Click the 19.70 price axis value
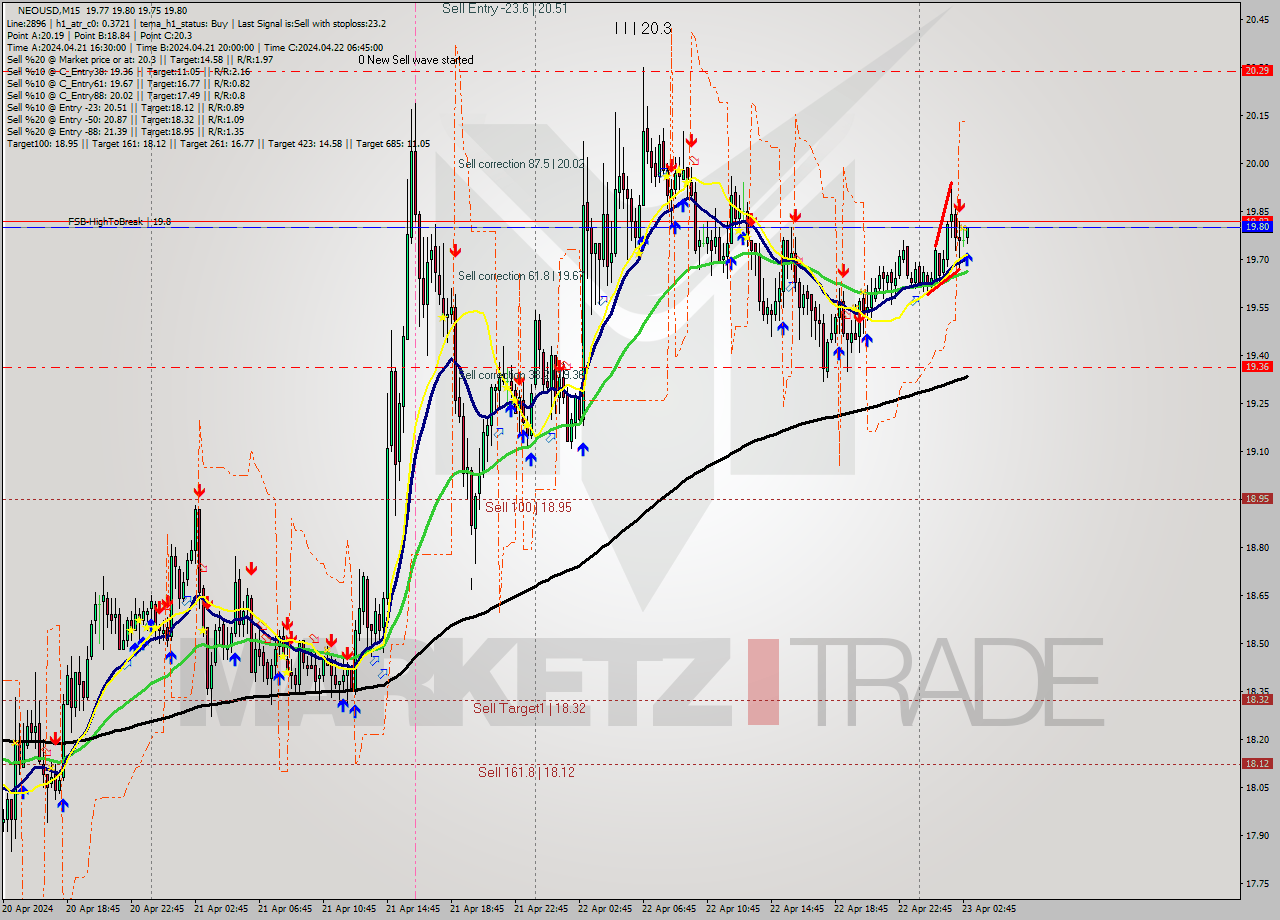 click(x=1256, y=259)
